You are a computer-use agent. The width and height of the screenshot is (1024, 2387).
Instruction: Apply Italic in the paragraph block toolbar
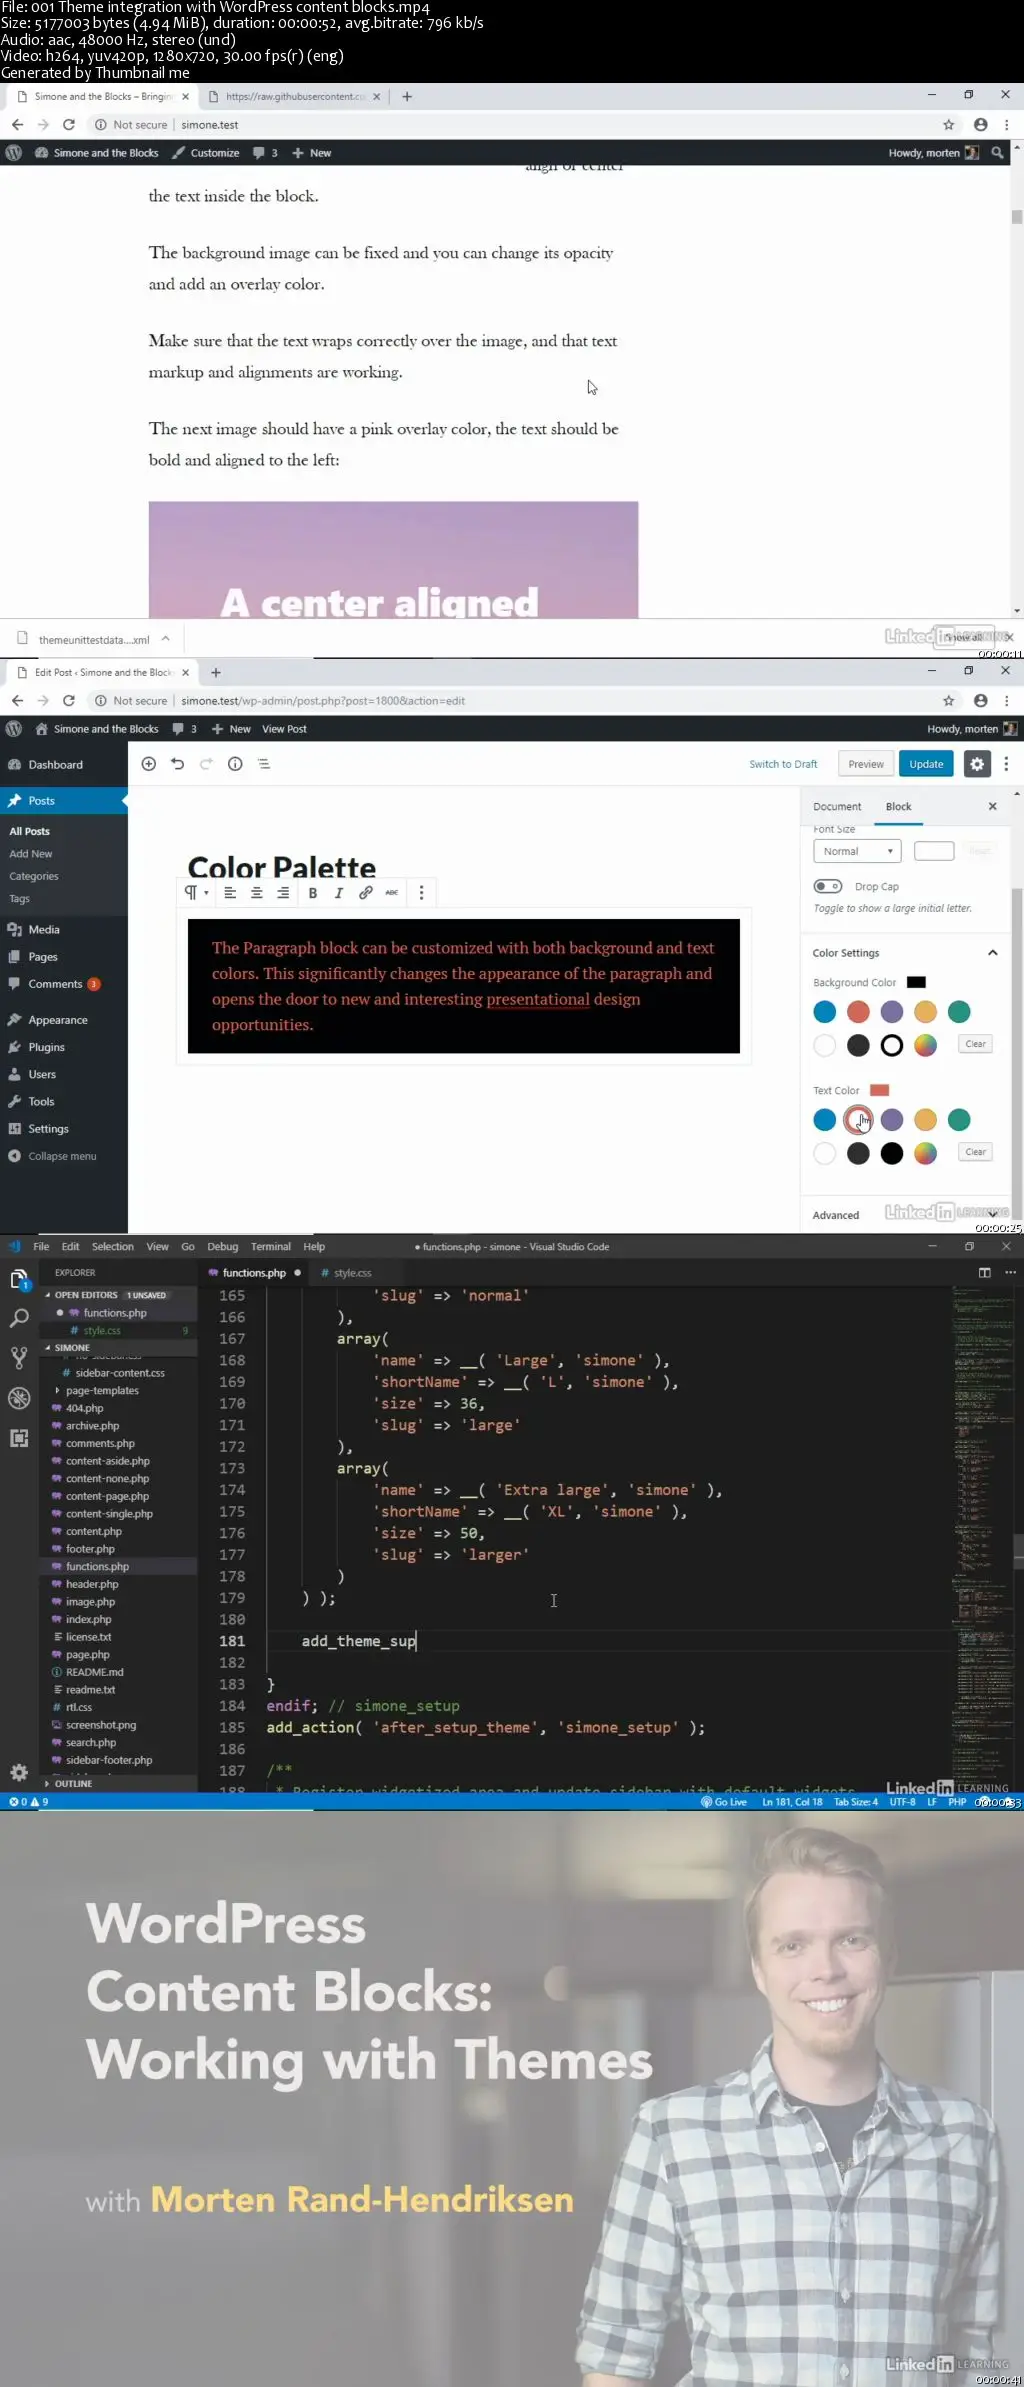coord(339,893)
